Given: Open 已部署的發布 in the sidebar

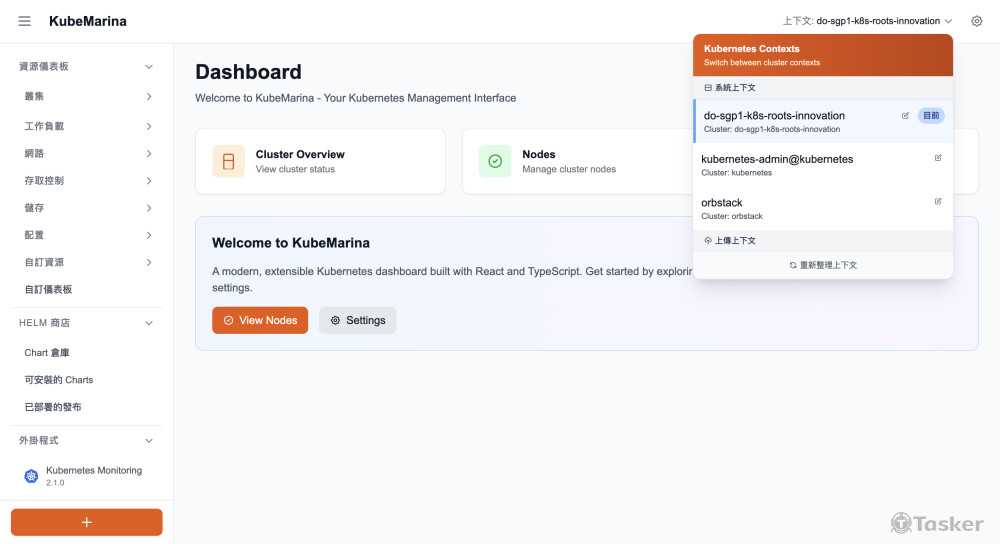Looking at the screenshot, I should (x=53, y=407).
